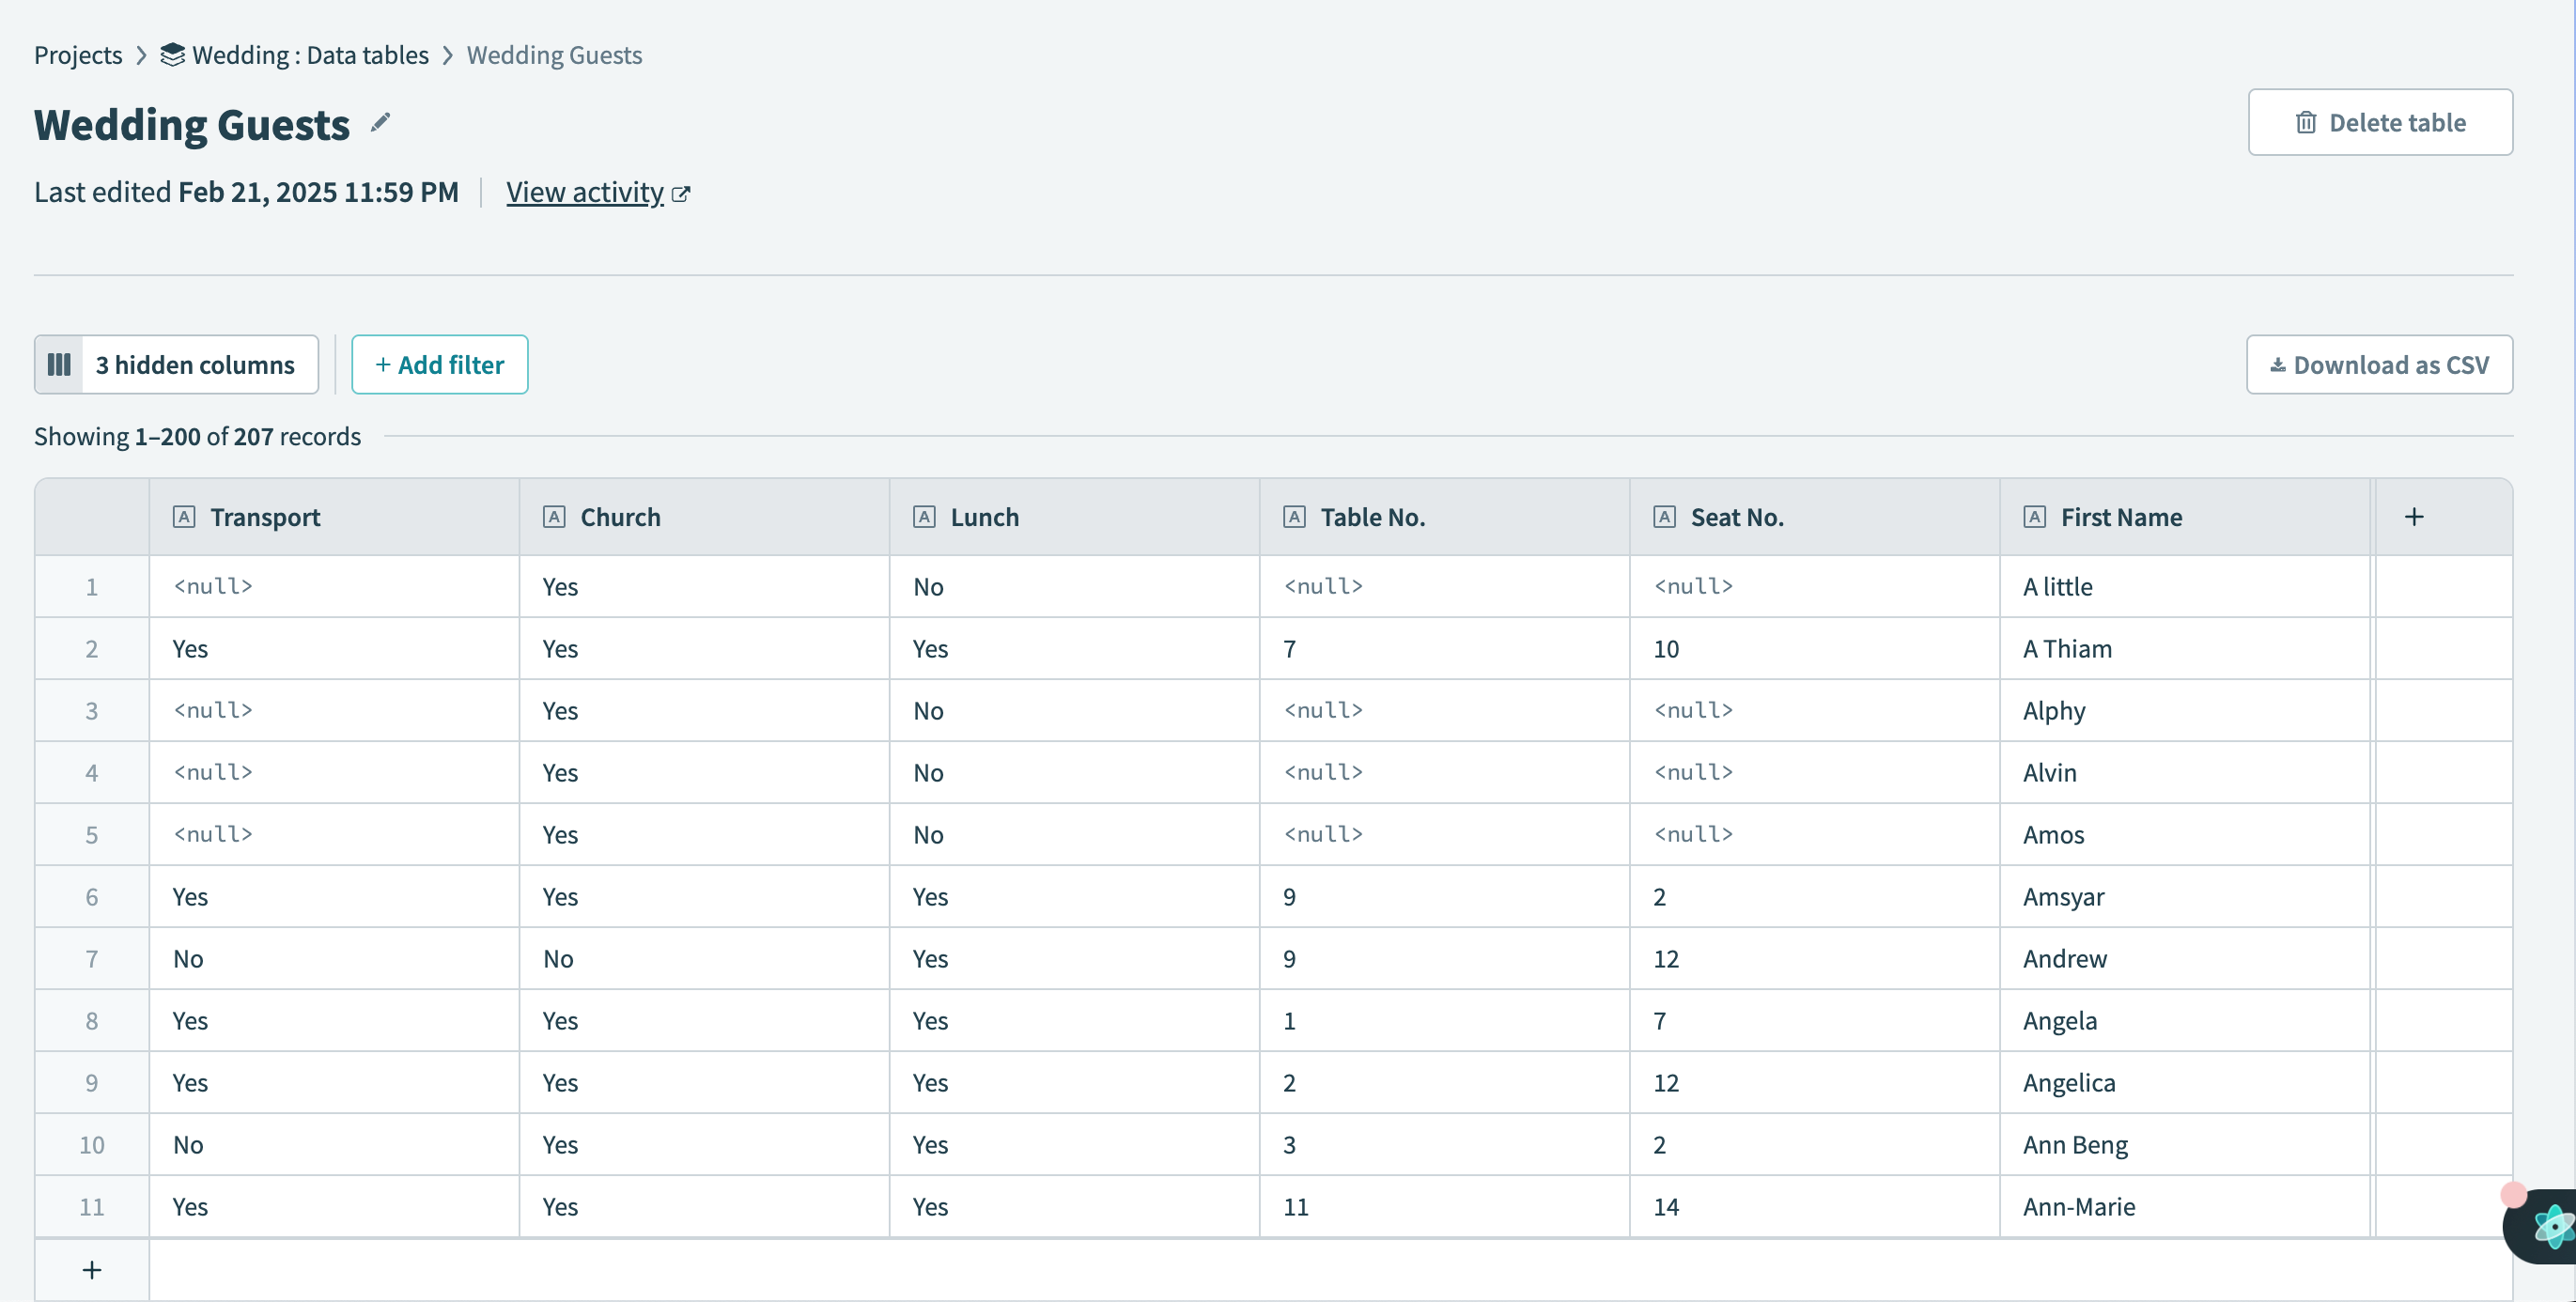The image size is (2576, 1302).
Task: Click the download icon on Download as CSV
Action: (x=2276, y=364)
